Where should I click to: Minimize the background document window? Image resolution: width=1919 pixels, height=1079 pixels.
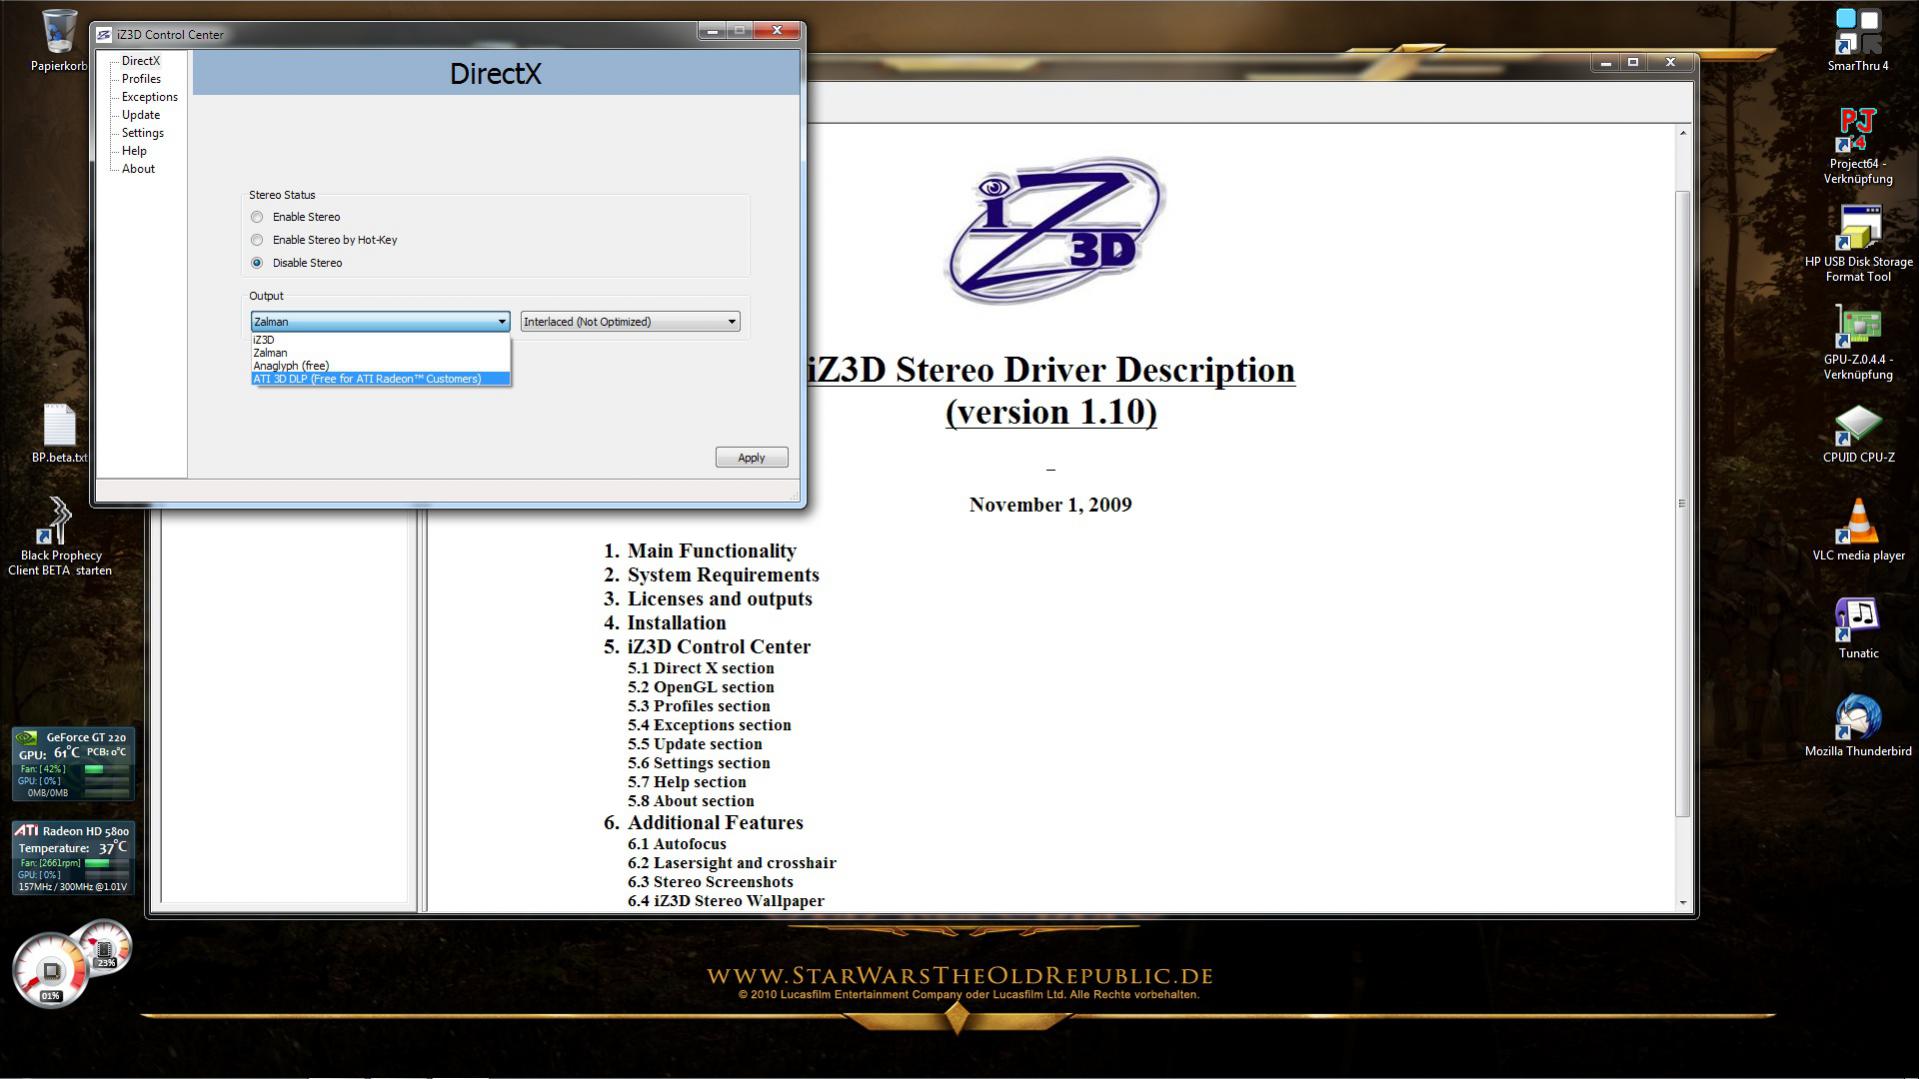click(x=1605, y=62)
